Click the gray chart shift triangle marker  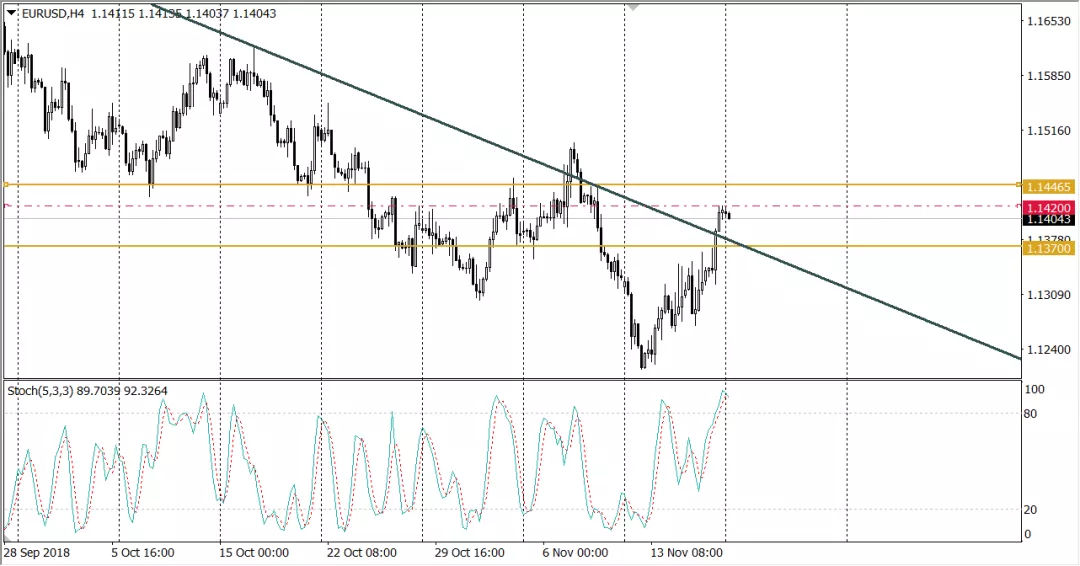tap(632, 7)
